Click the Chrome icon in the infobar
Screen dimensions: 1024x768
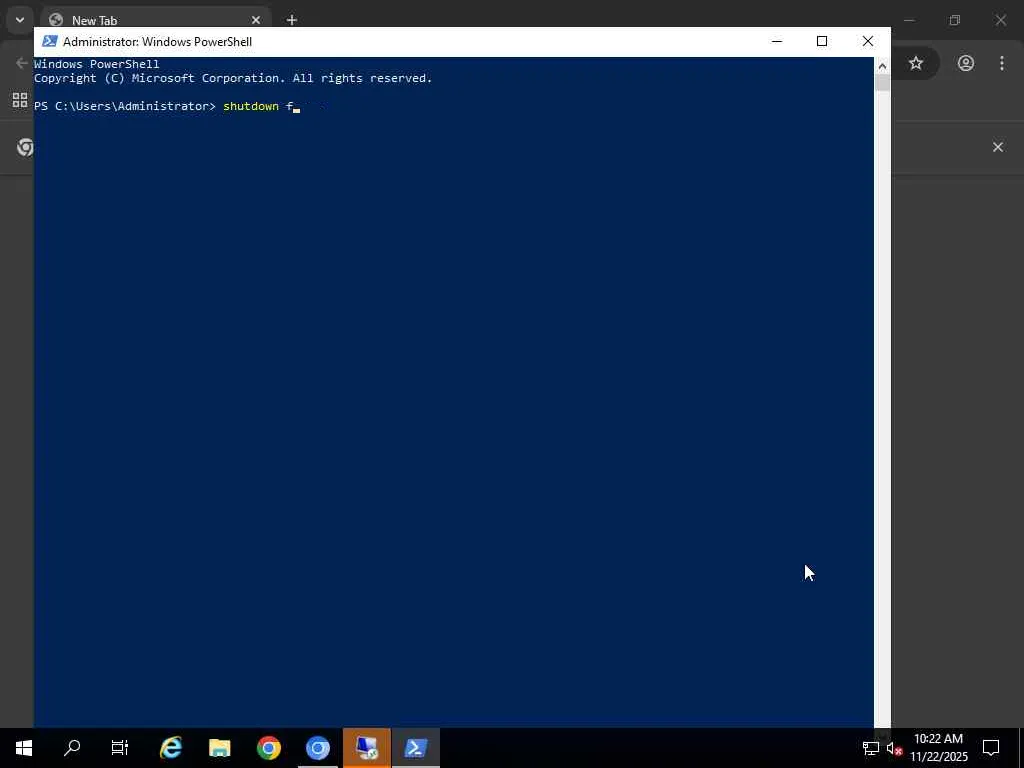[25, 147]
